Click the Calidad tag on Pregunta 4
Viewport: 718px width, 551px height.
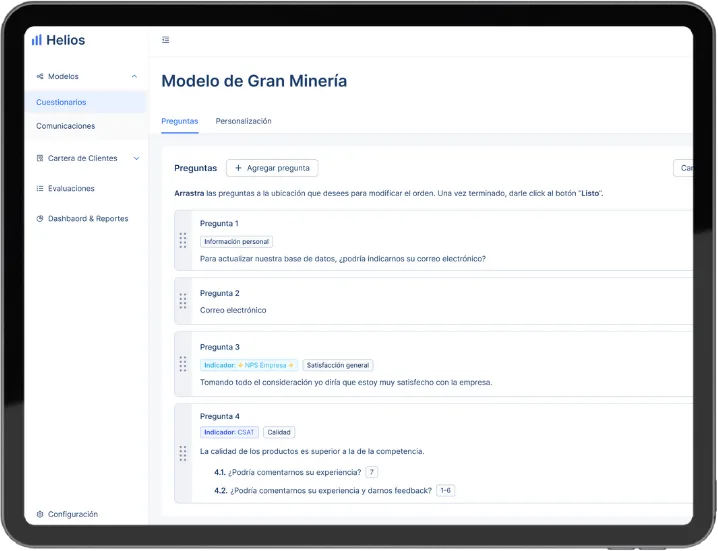279,432
